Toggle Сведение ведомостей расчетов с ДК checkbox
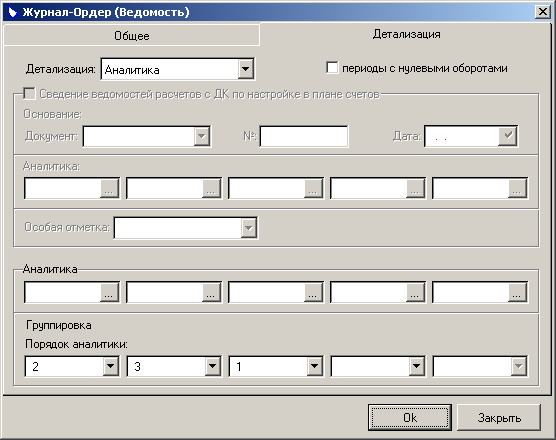 click(x=29, y=94)
